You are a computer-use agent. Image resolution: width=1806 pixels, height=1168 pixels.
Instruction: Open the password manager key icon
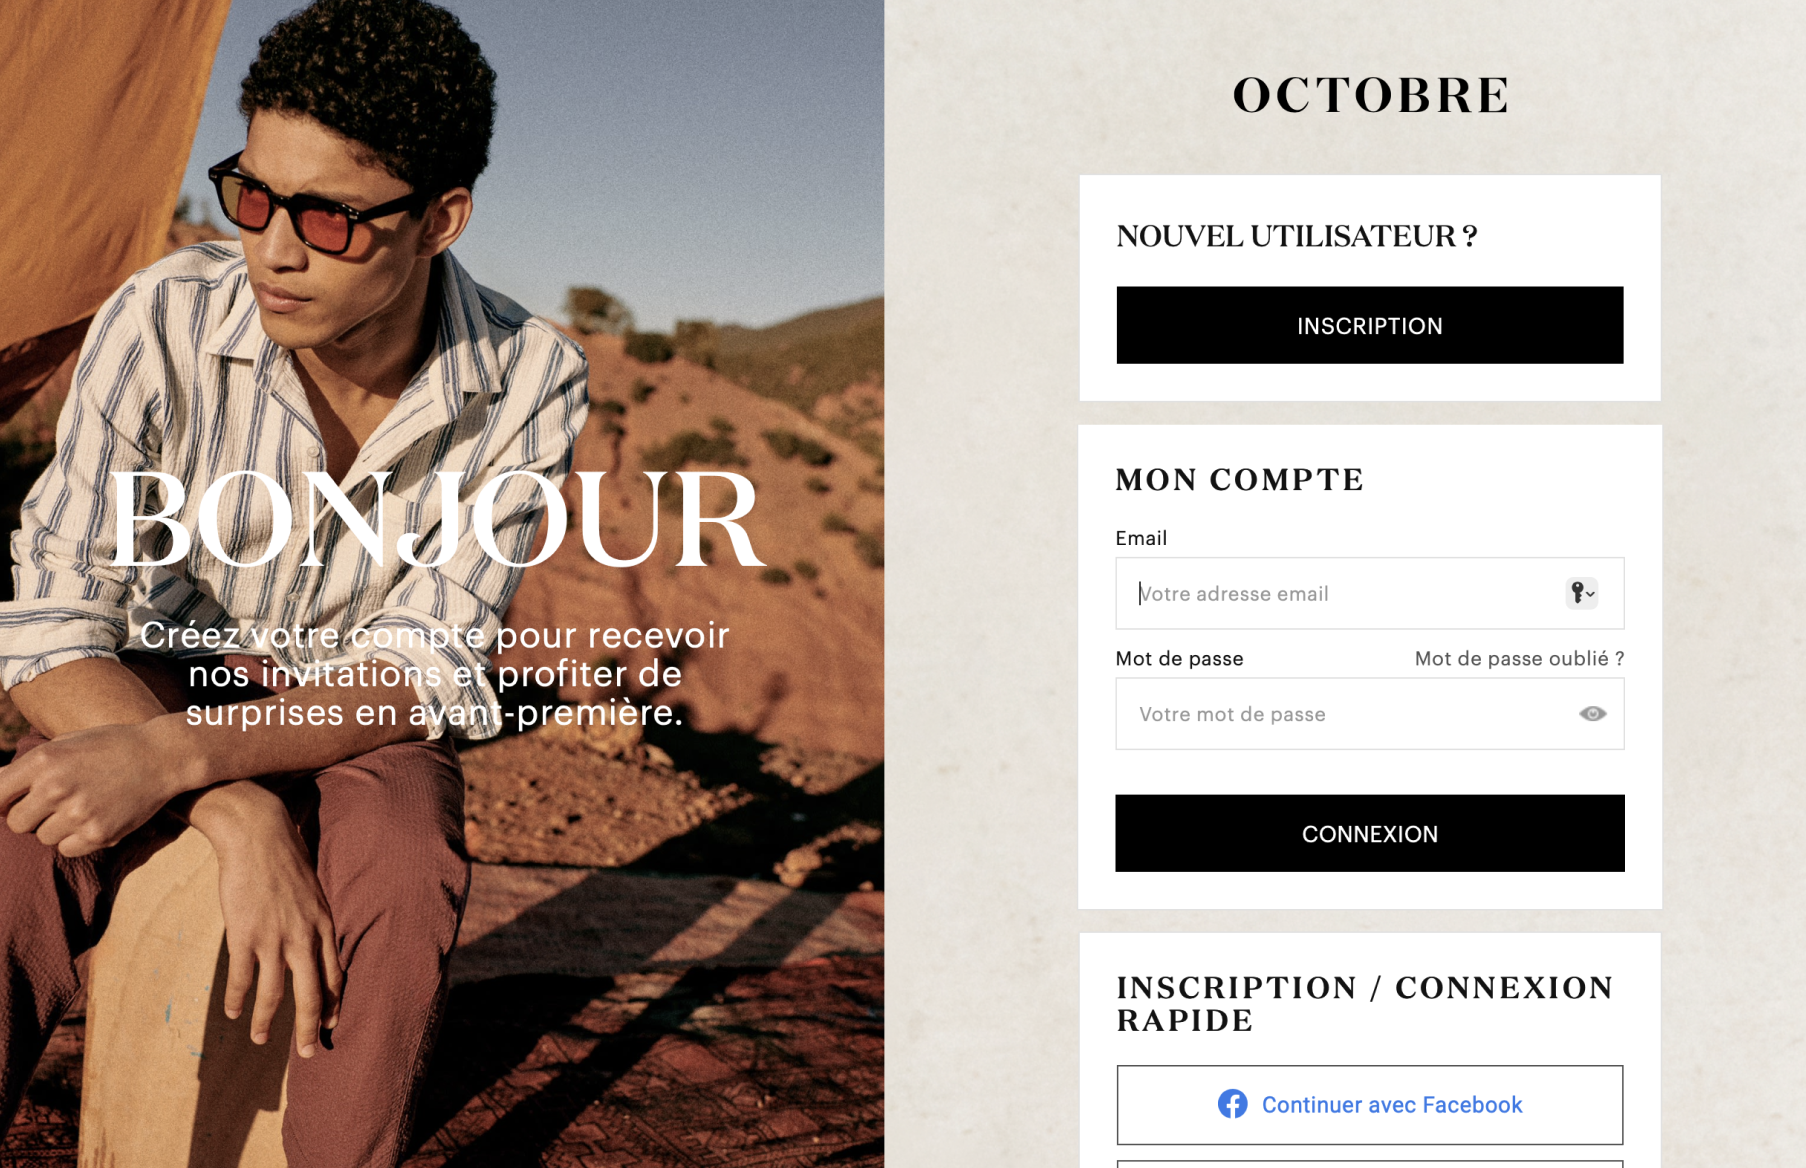(1581, 593)
